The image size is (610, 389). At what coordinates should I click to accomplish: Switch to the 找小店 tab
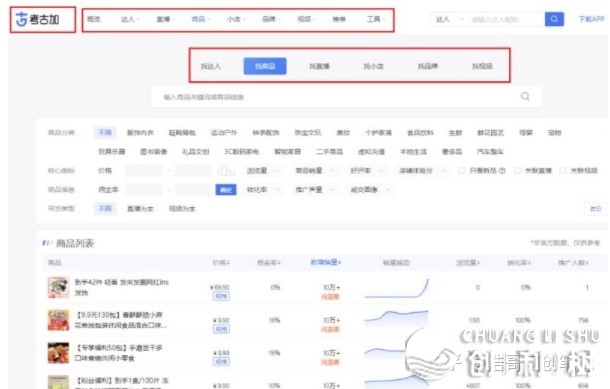(x=373, y=66)
